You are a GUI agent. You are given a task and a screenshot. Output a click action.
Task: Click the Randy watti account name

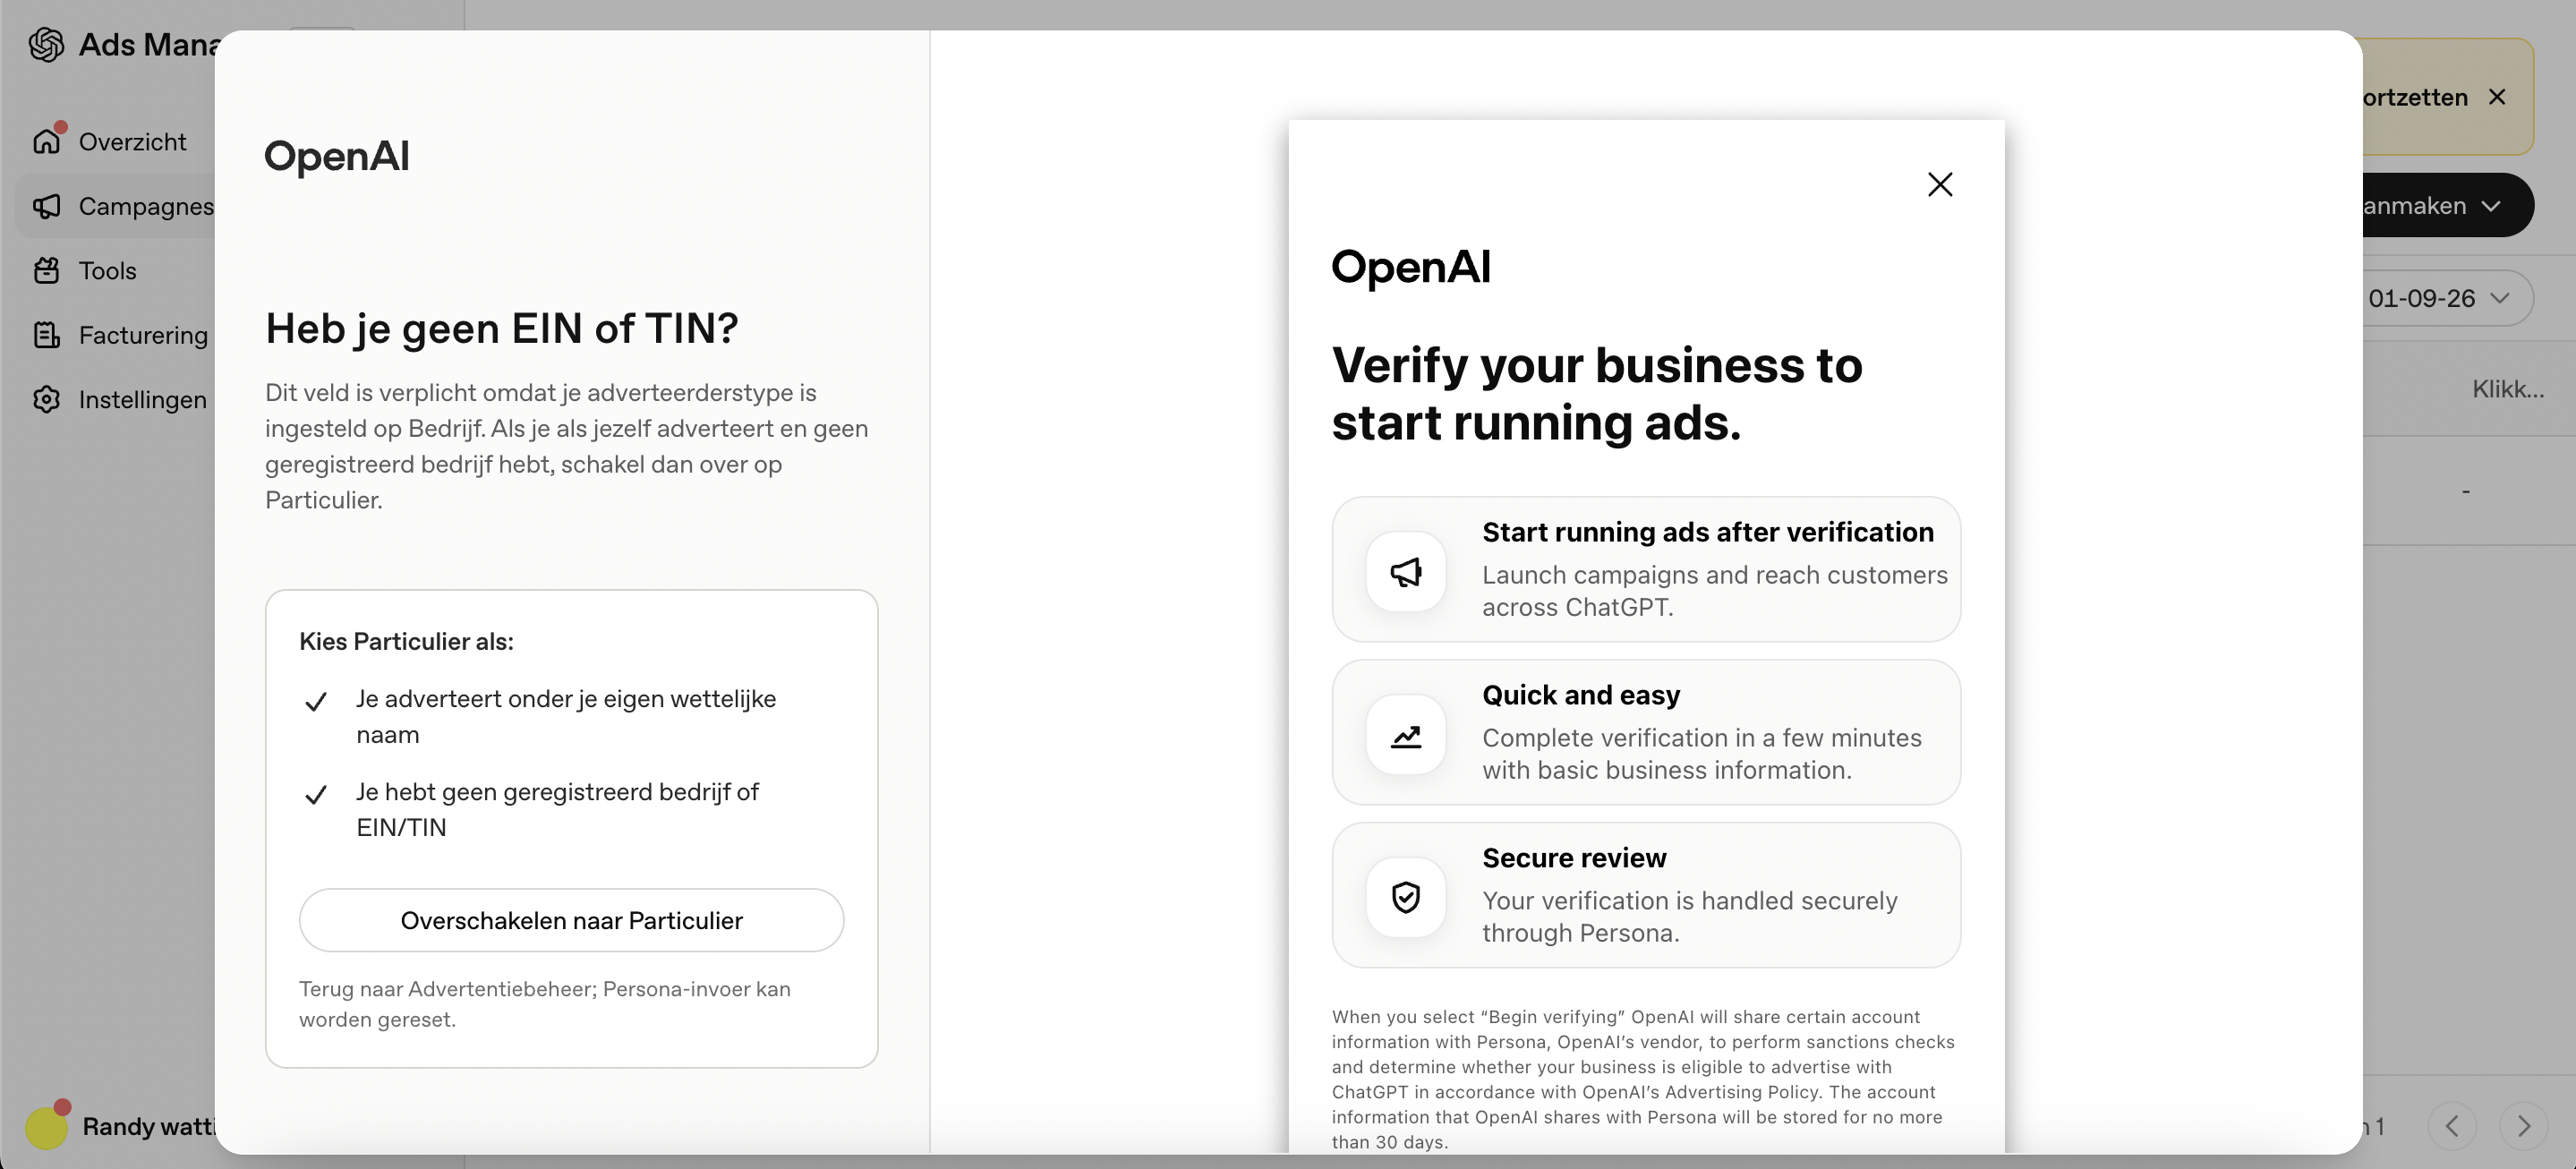point(149,1126)
